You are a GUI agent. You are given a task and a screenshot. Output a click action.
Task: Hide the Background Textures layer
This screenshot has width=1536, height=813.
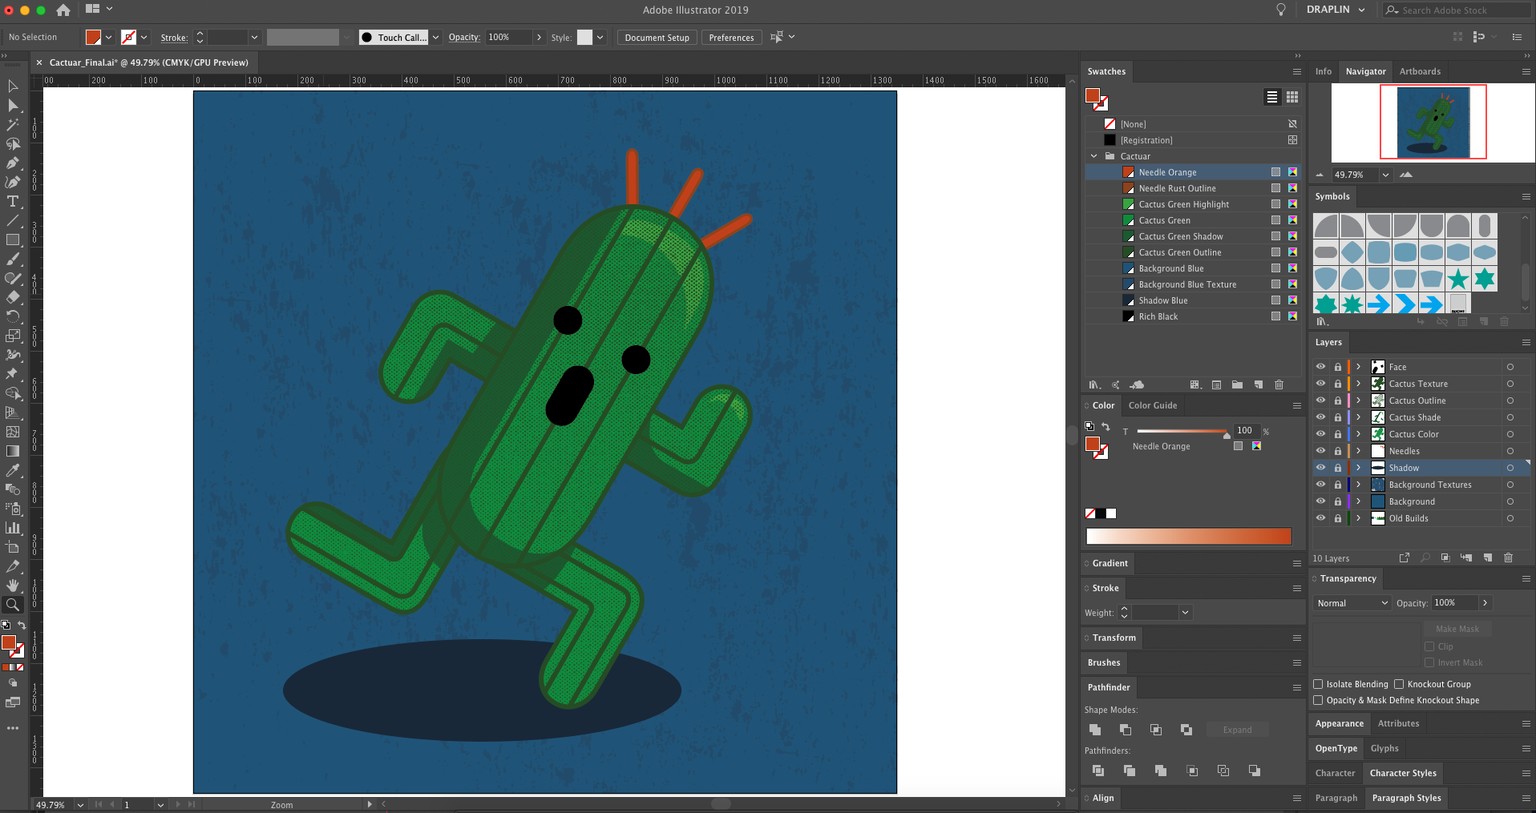click(x=1320, y=485)
